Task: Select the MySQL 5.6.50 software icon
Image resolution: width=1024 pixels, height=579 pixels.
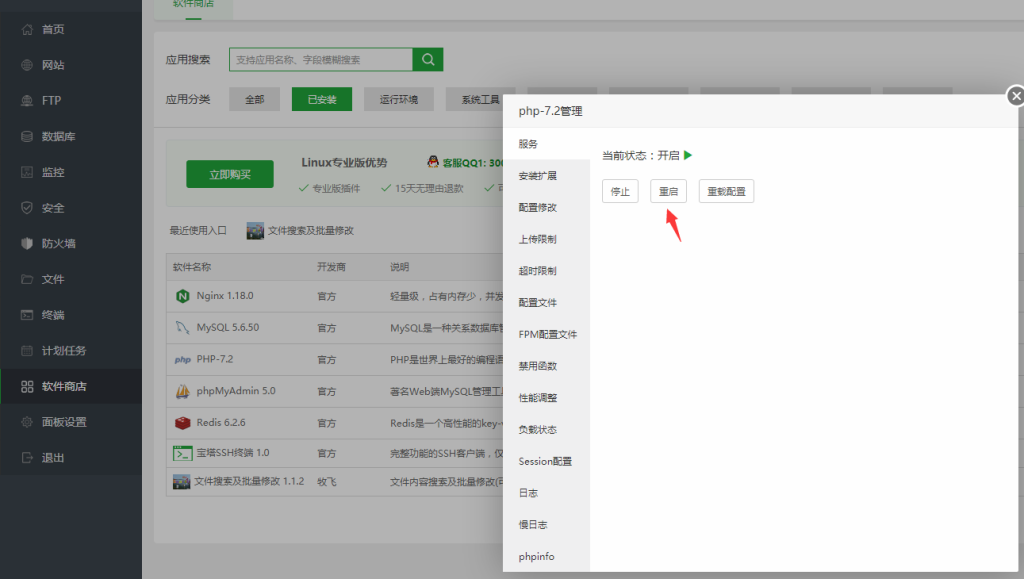Action: (x=183, y=326)
